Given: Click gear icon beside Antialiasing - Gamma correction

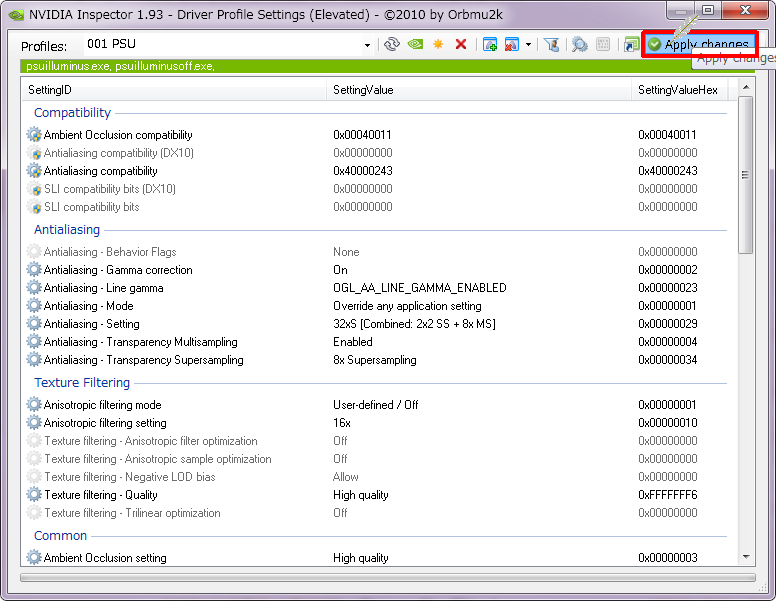Looking at the screenshot, I should pyautogui.click(x=34, y=270).
